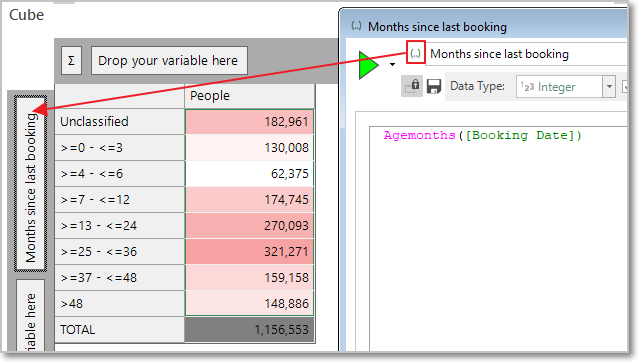Click the expression window title text
Image resolution: width=638 pixels, height=362 pixels.
[x=437, y=27]
